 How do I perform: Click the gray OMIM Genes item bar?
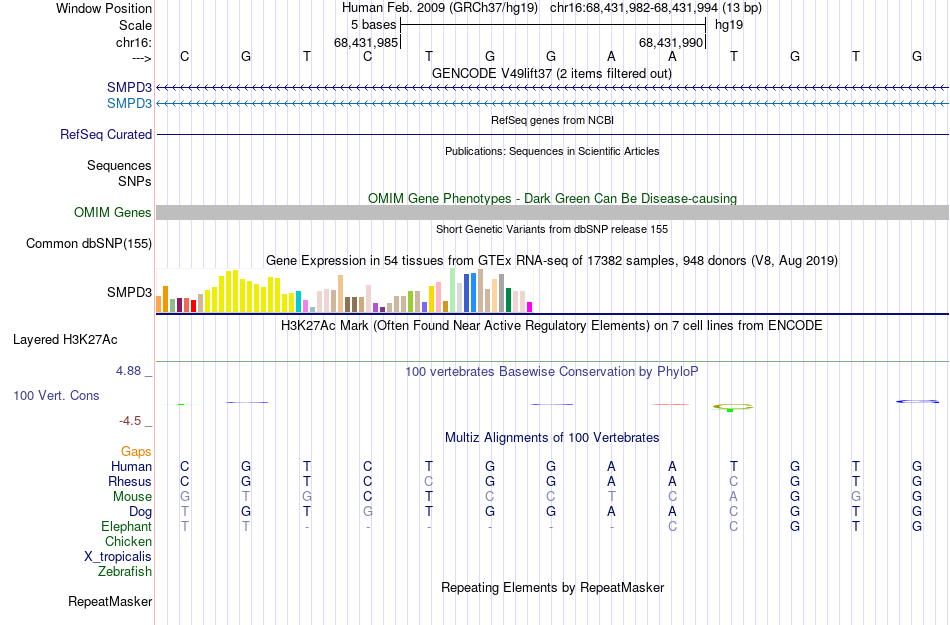[x=552, y=213]
